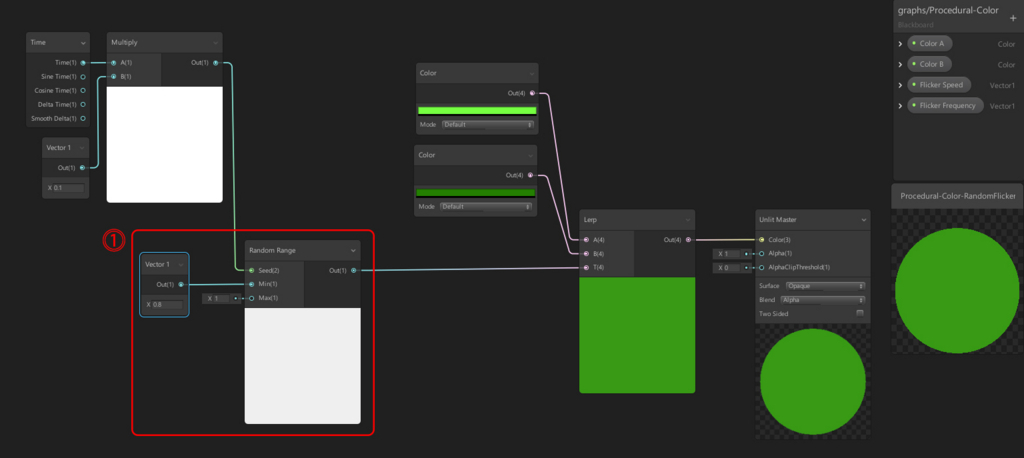The width and height of the screenshot is (1024, 458).
Task: Click the X 0.1 value field
Action: [65, 188]
